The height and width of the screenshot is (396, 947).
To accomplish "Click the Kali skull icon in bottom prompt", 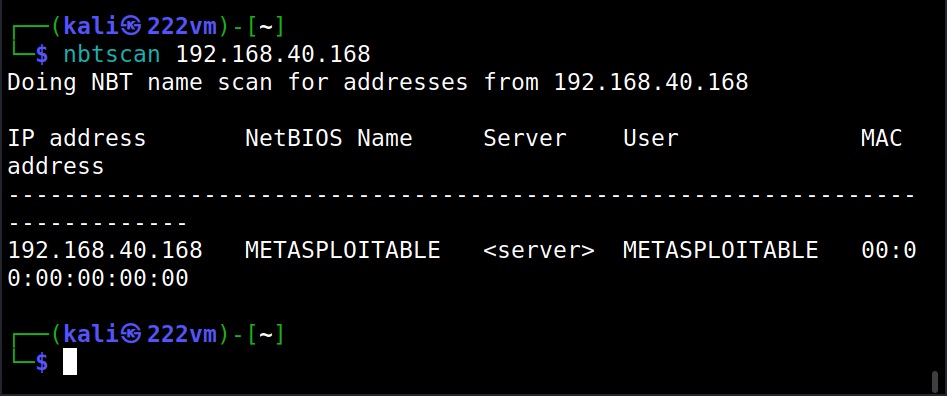I will [130, 334].
